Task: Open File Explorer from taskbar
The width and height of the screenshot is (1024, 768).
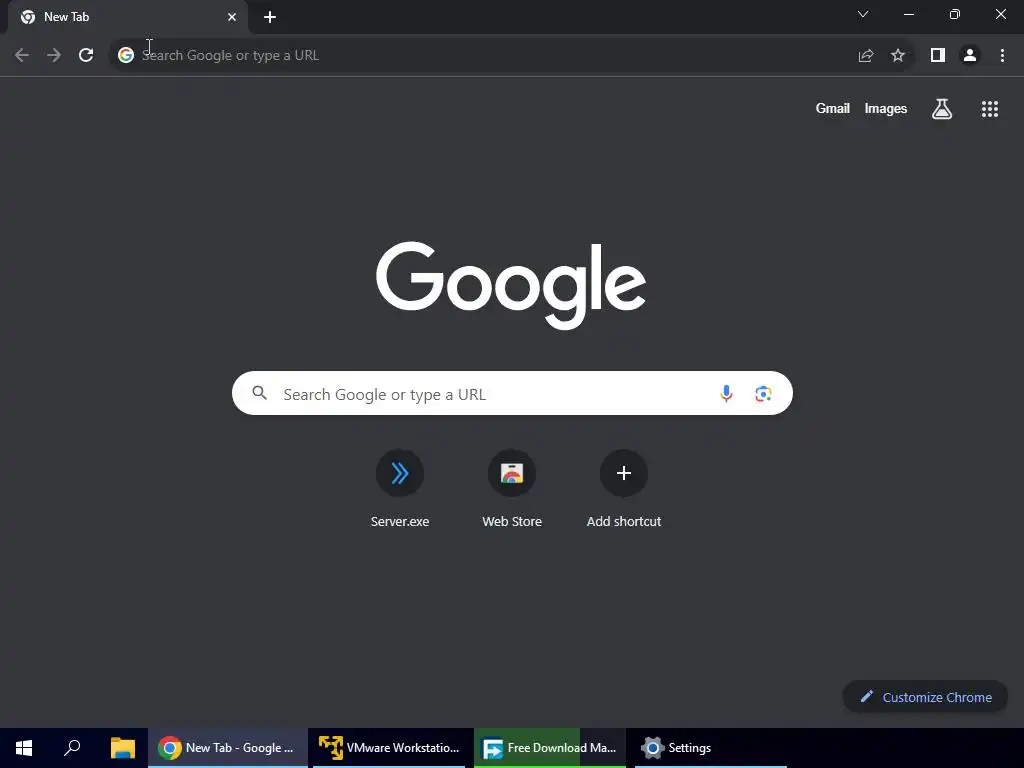Action: click(122, 748)
